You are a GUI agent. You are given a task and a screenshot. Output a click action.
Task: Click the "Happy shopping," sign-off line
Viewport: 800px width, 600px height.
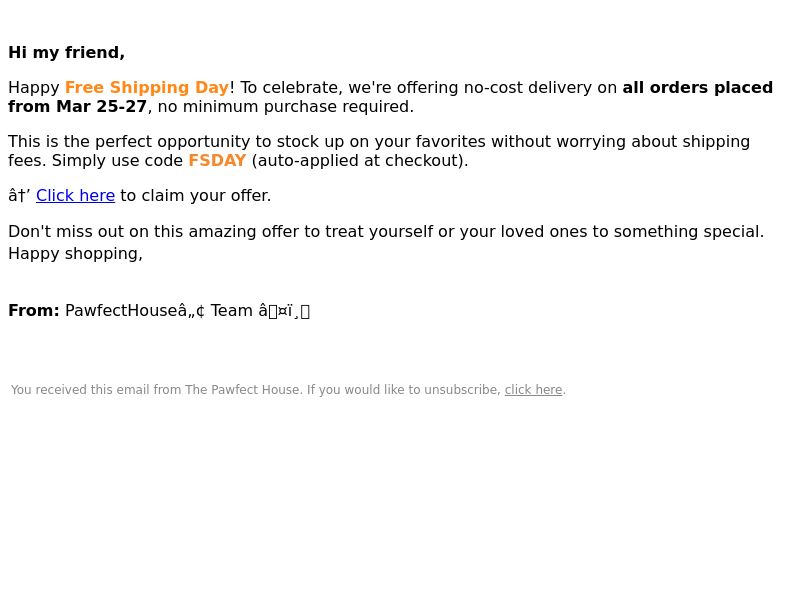click(x=76, y=254)
